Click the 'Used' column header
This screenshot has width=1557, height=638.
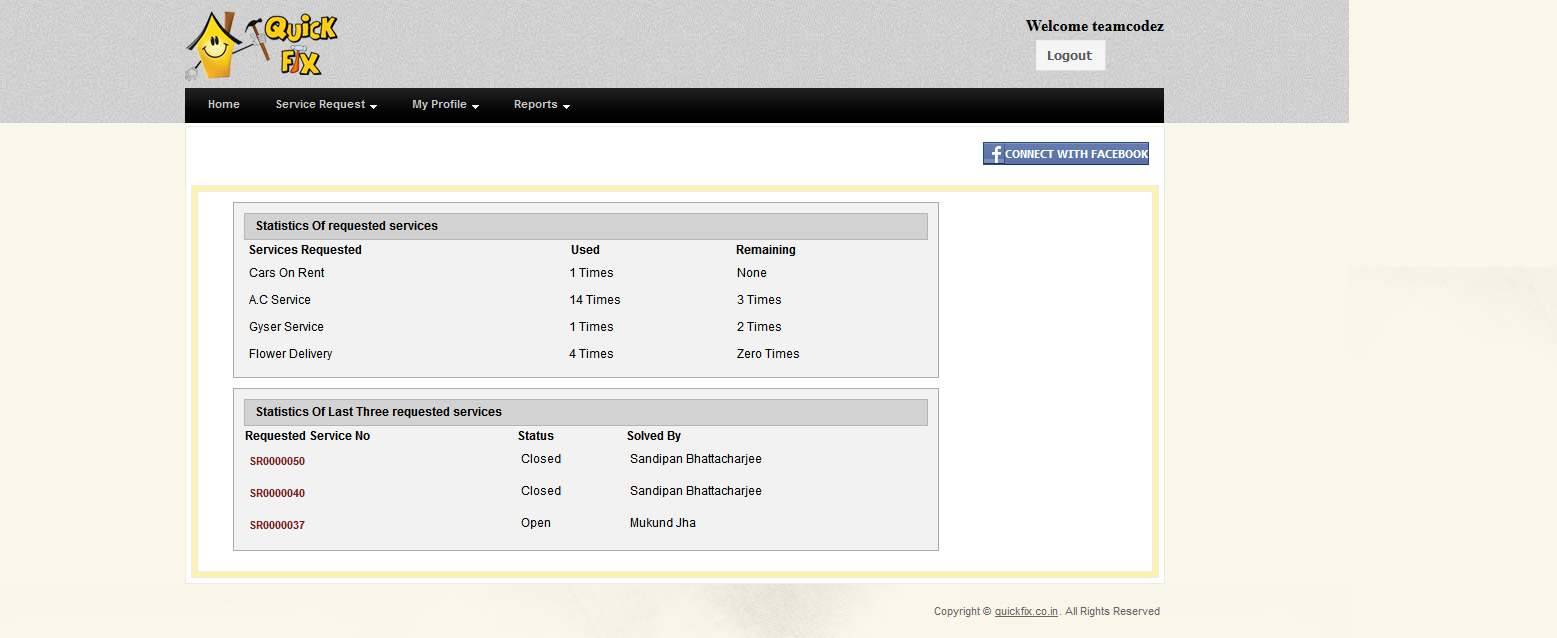[585, 250]
